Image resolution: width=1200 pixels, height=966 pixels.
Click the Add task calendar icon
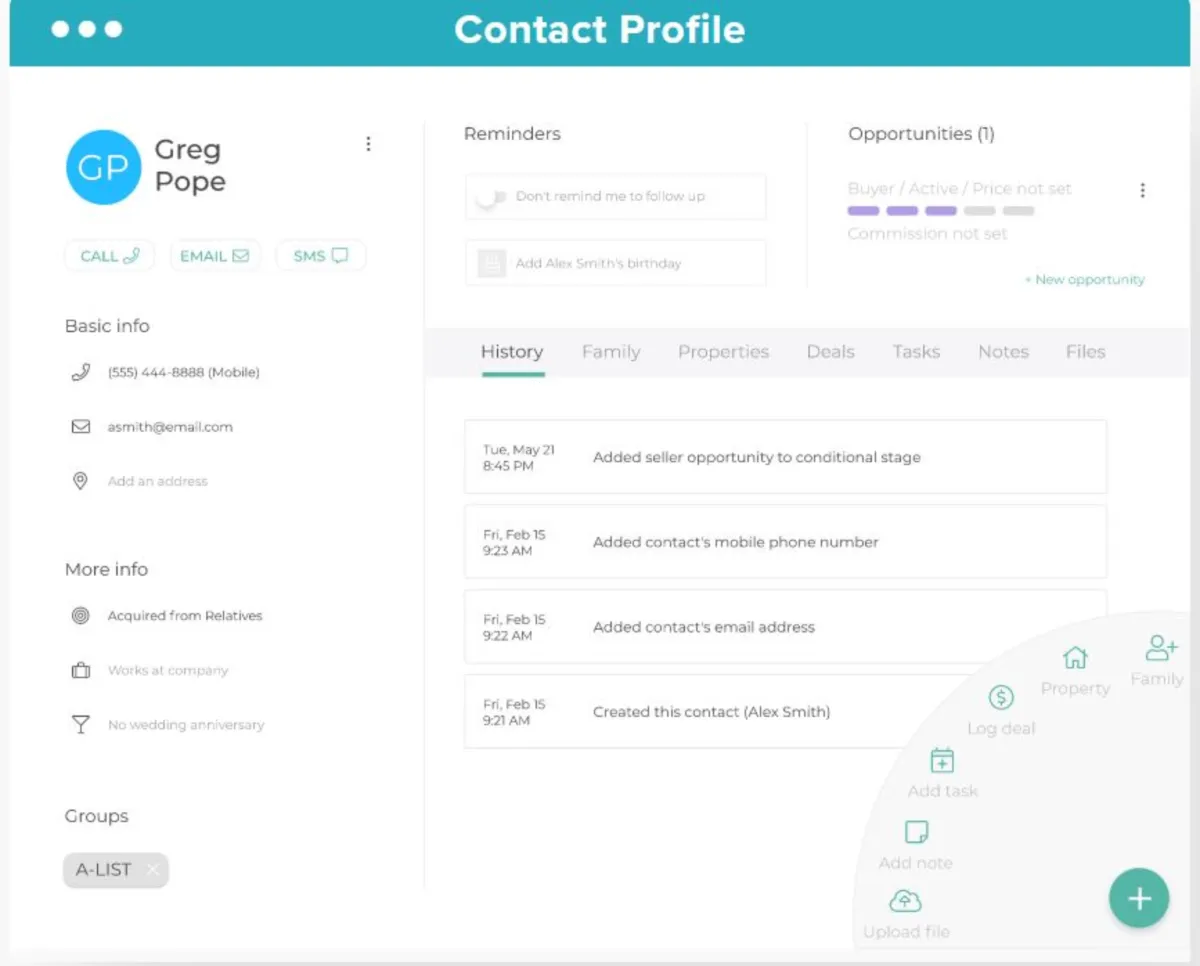tap(942, 761)
